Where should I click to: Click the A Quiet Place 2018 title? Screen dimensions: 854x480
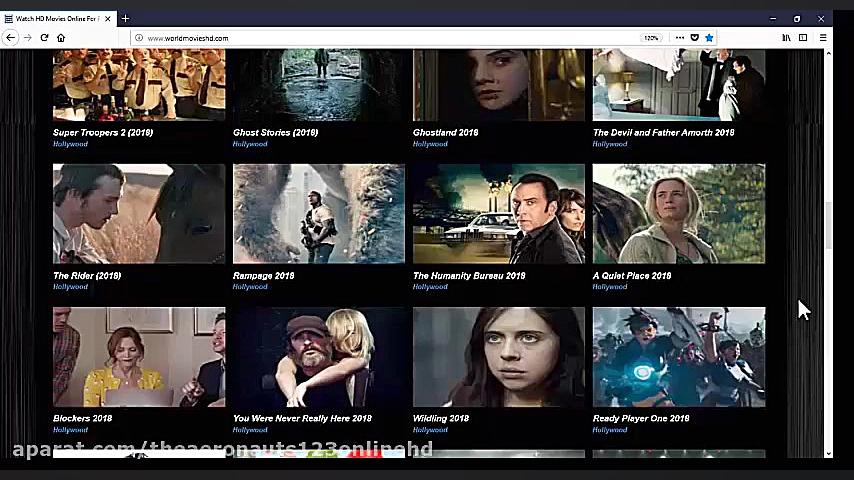pos(632,276)
